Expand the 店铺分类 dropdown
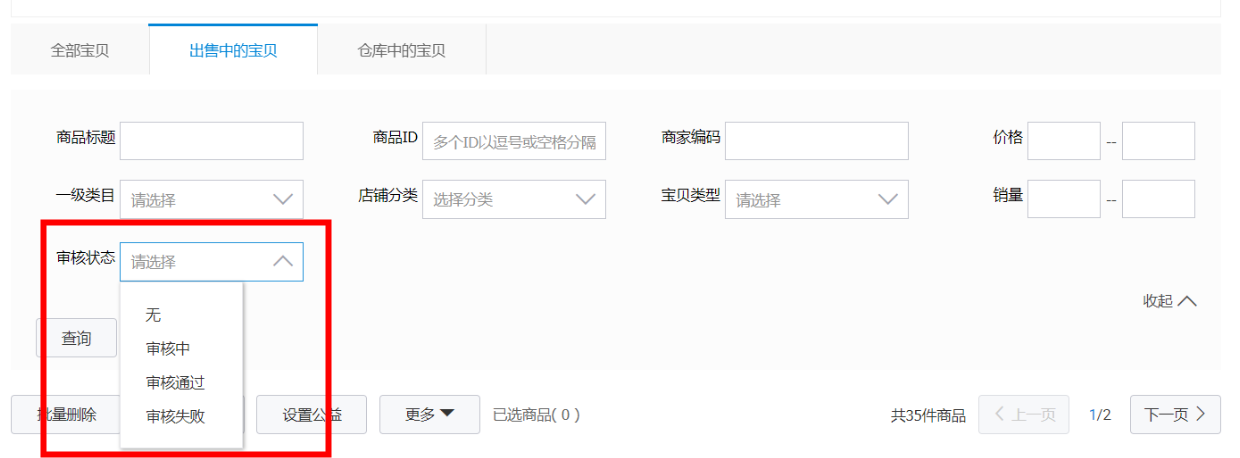This screenshot has width=1240, height=458. [x=514, y=199]
